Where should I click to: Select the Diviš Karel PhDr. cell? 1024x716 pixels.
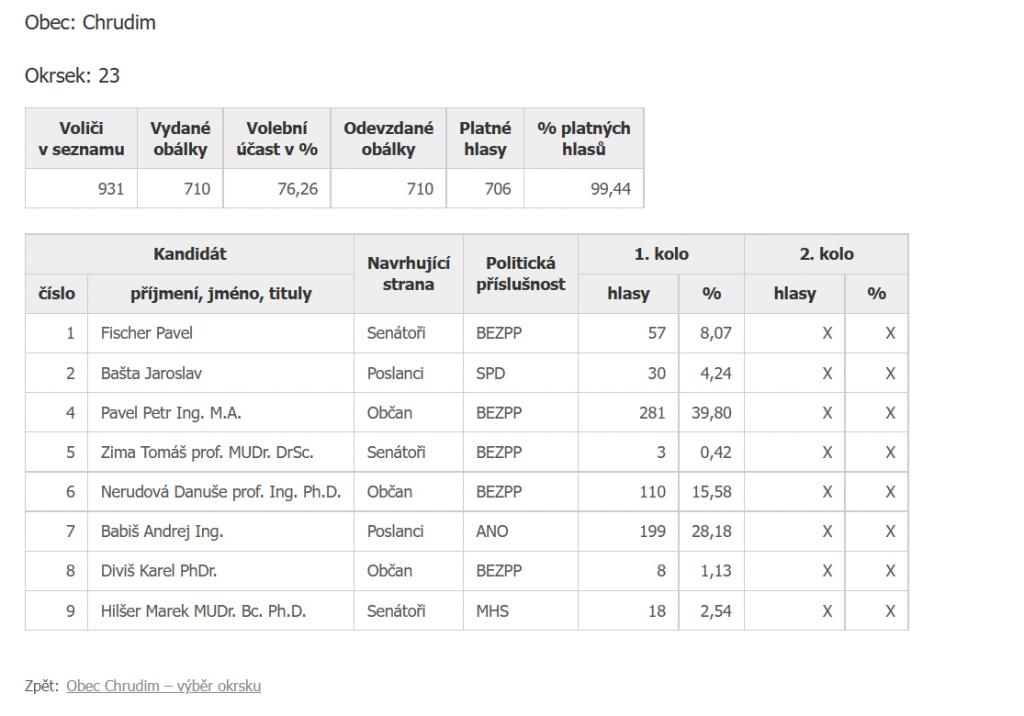click(221, 571)
